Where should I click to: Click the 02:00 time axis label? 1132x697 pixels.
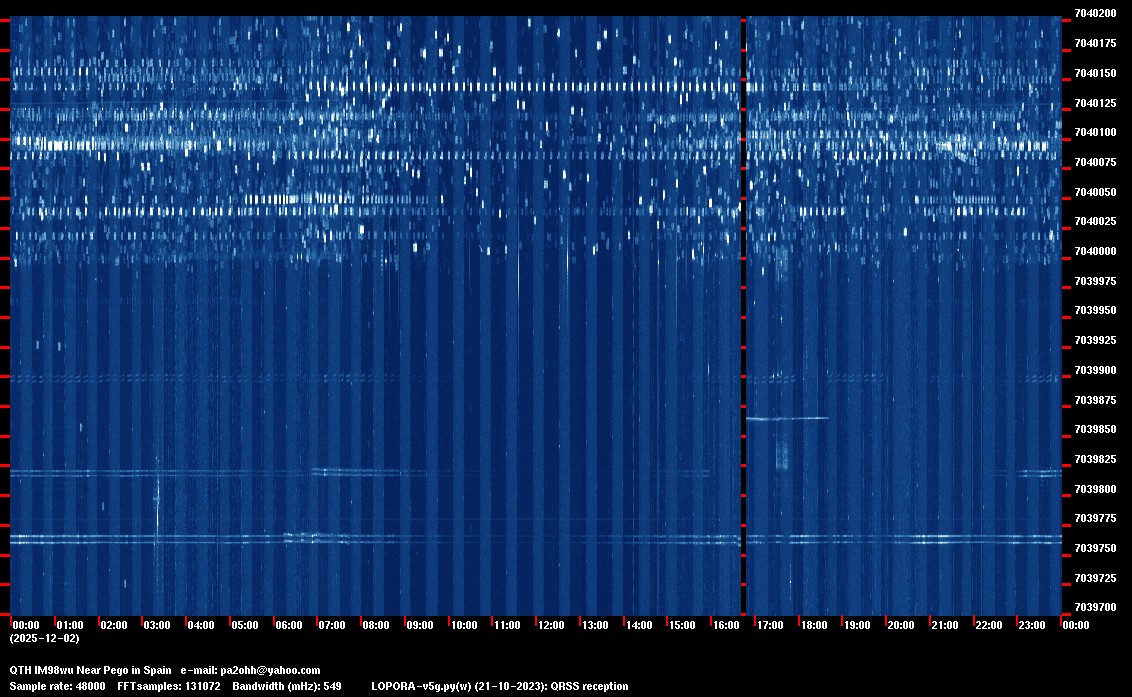(x=113, y=625)
